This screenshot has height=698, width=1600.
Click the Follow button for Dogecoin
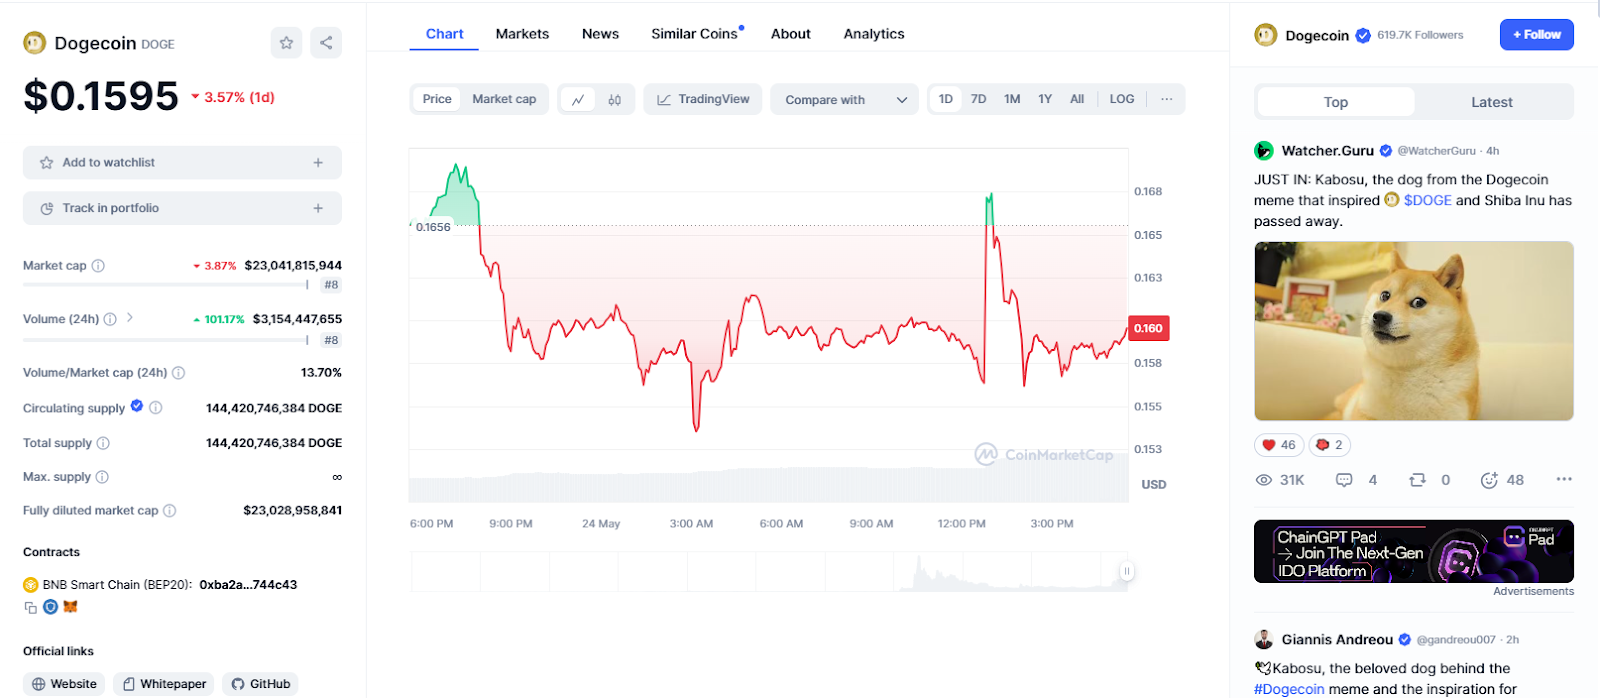click(x=1537, y=34)
